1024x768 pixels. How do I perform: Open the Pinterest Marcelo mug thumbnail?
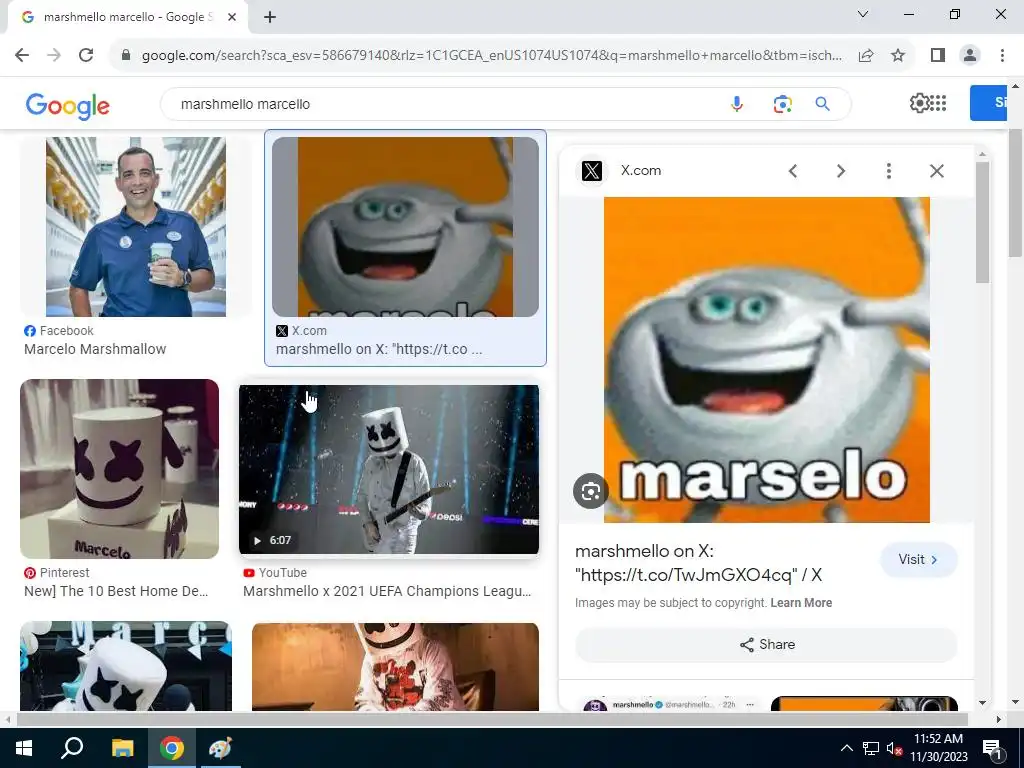point(120,469)
